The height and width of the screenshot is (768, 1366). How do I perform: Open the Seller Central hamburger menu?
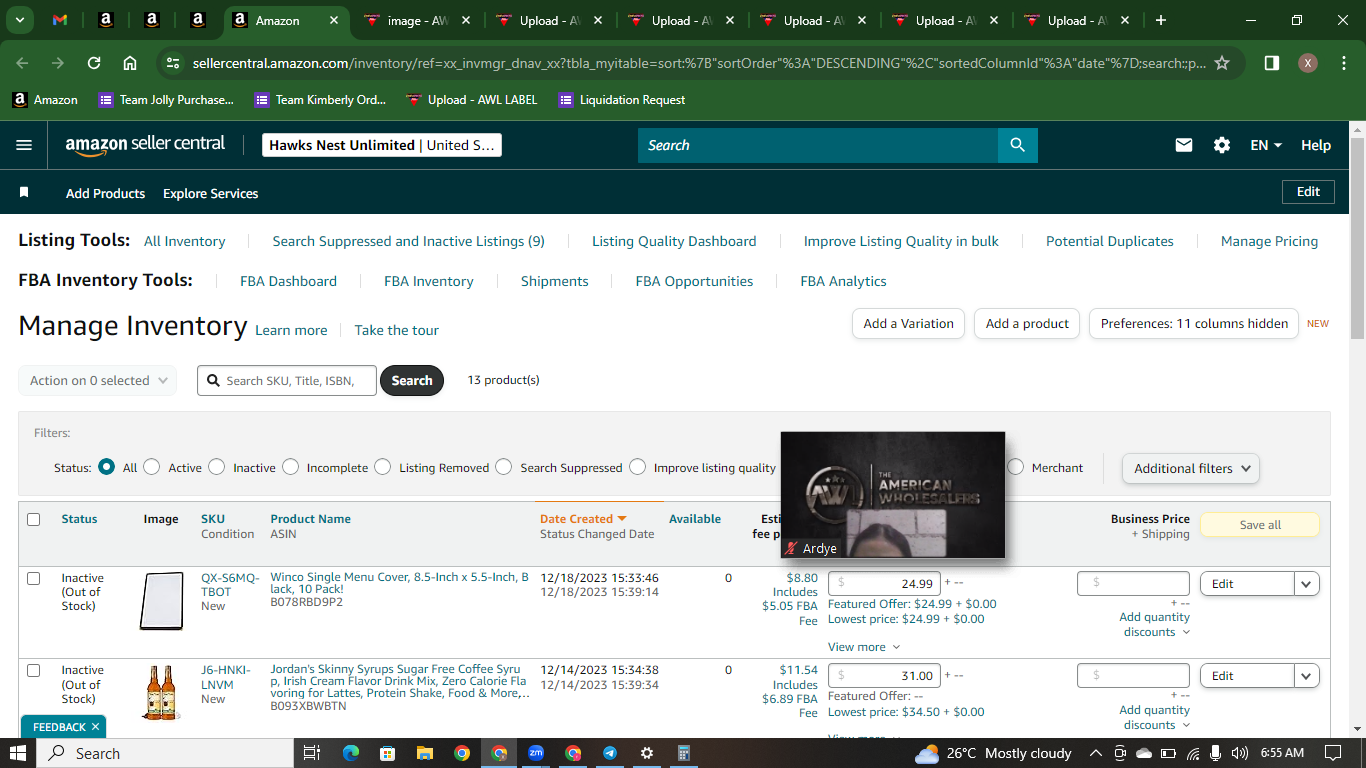click(24, 145)
